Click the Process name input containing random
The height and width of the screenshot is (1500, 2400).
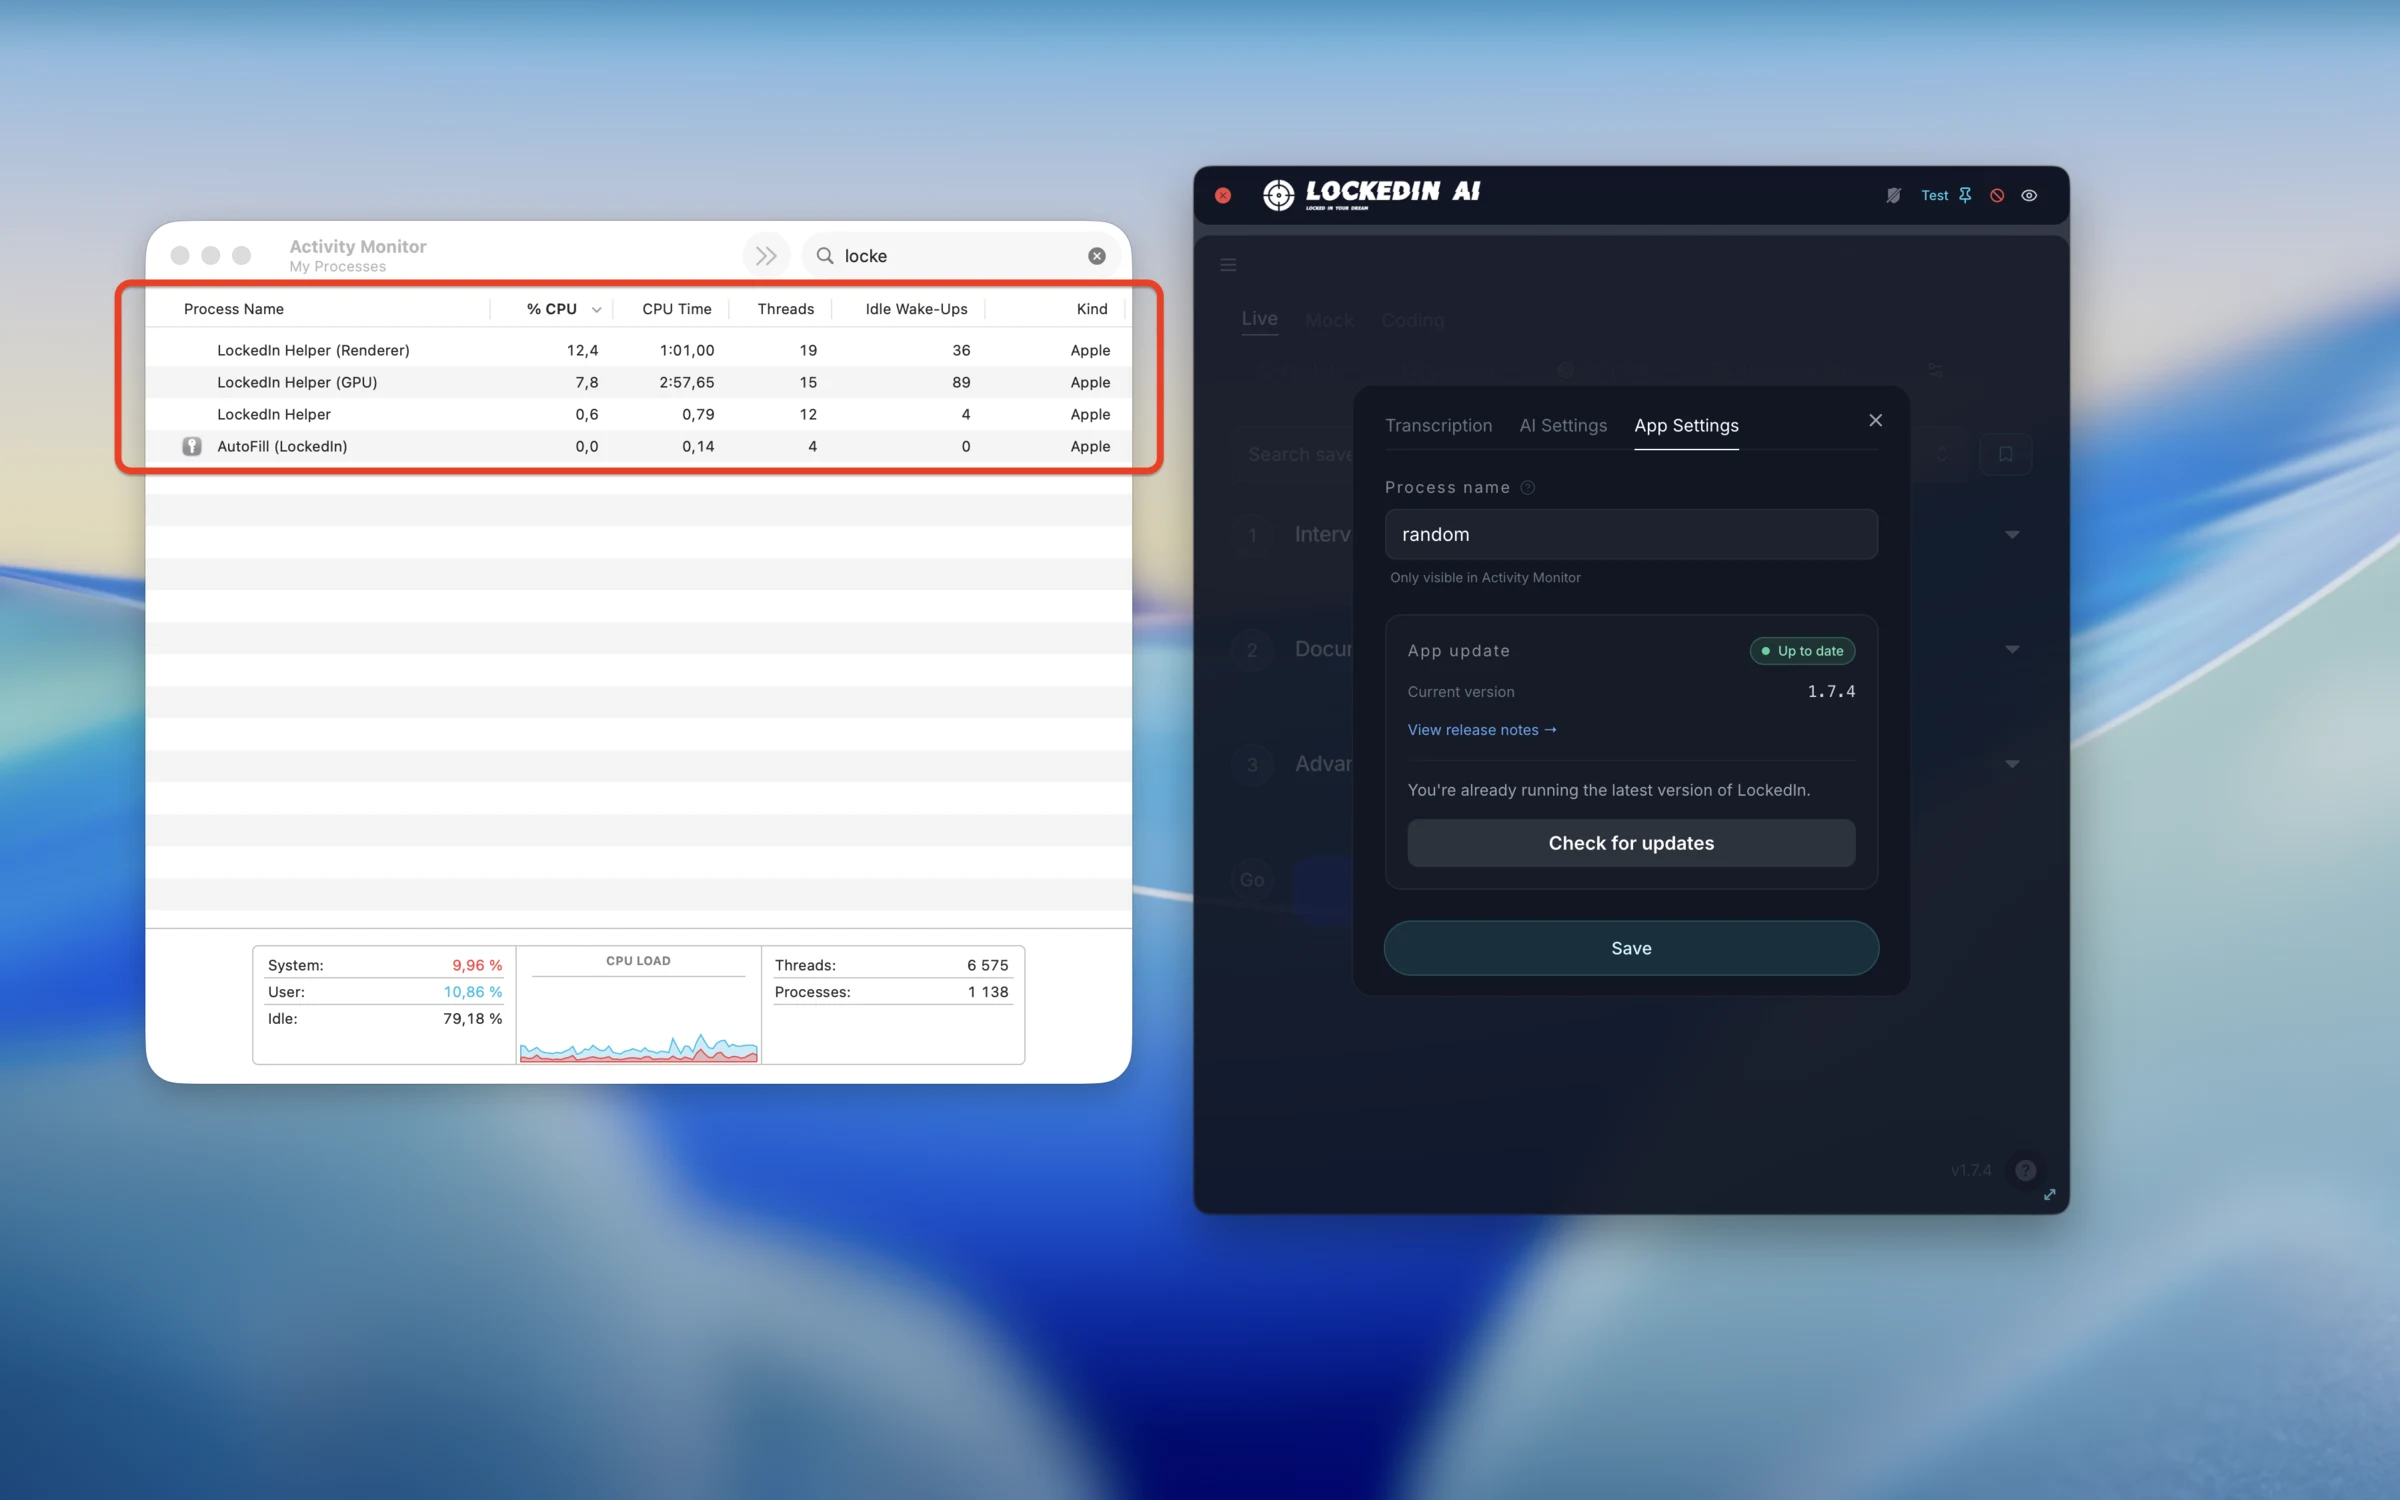(1631, 534)
